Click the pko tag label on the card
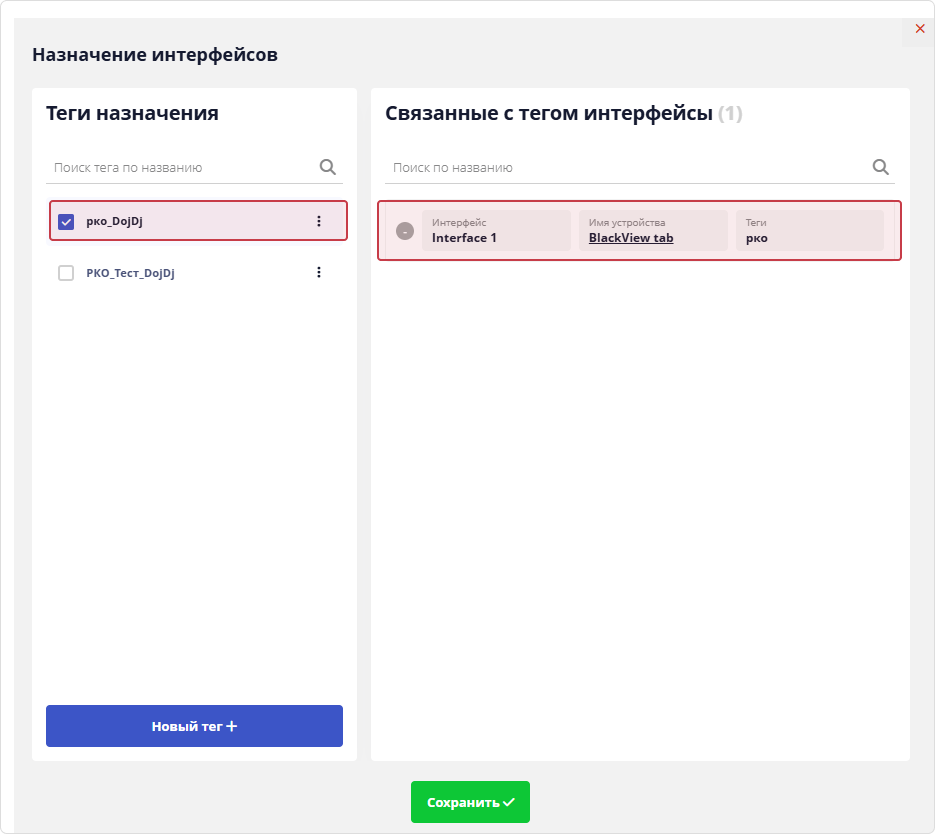 pos(757,237)
